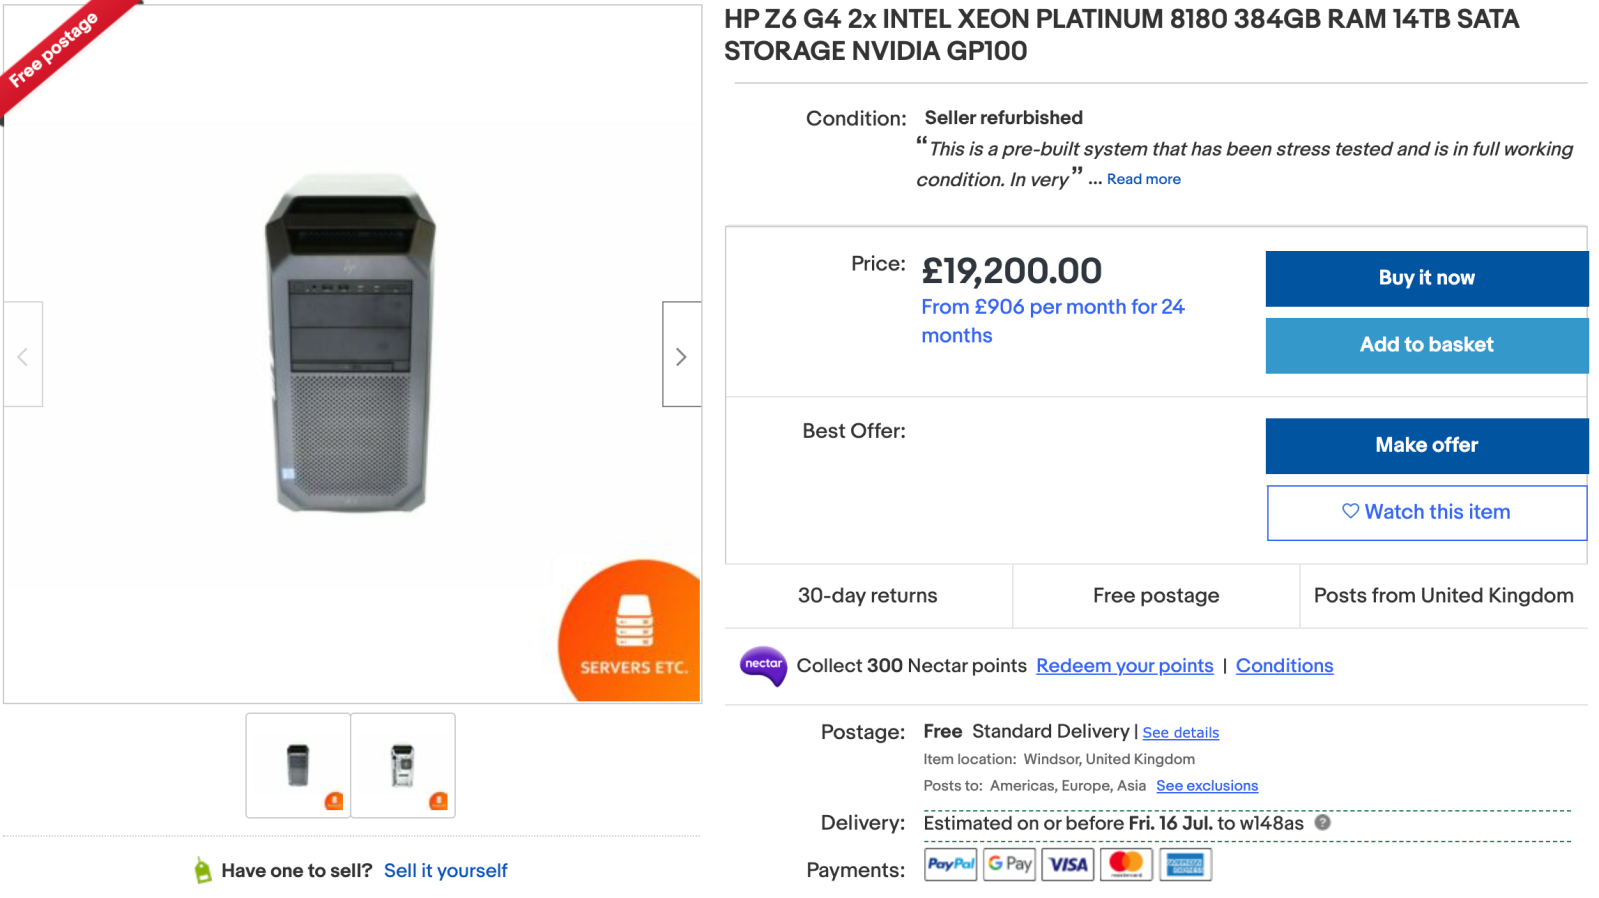This screenshot has width=1599, height=898.
Task: Click the Google Pay payment icon
Action: click(x=1009, y=864)
